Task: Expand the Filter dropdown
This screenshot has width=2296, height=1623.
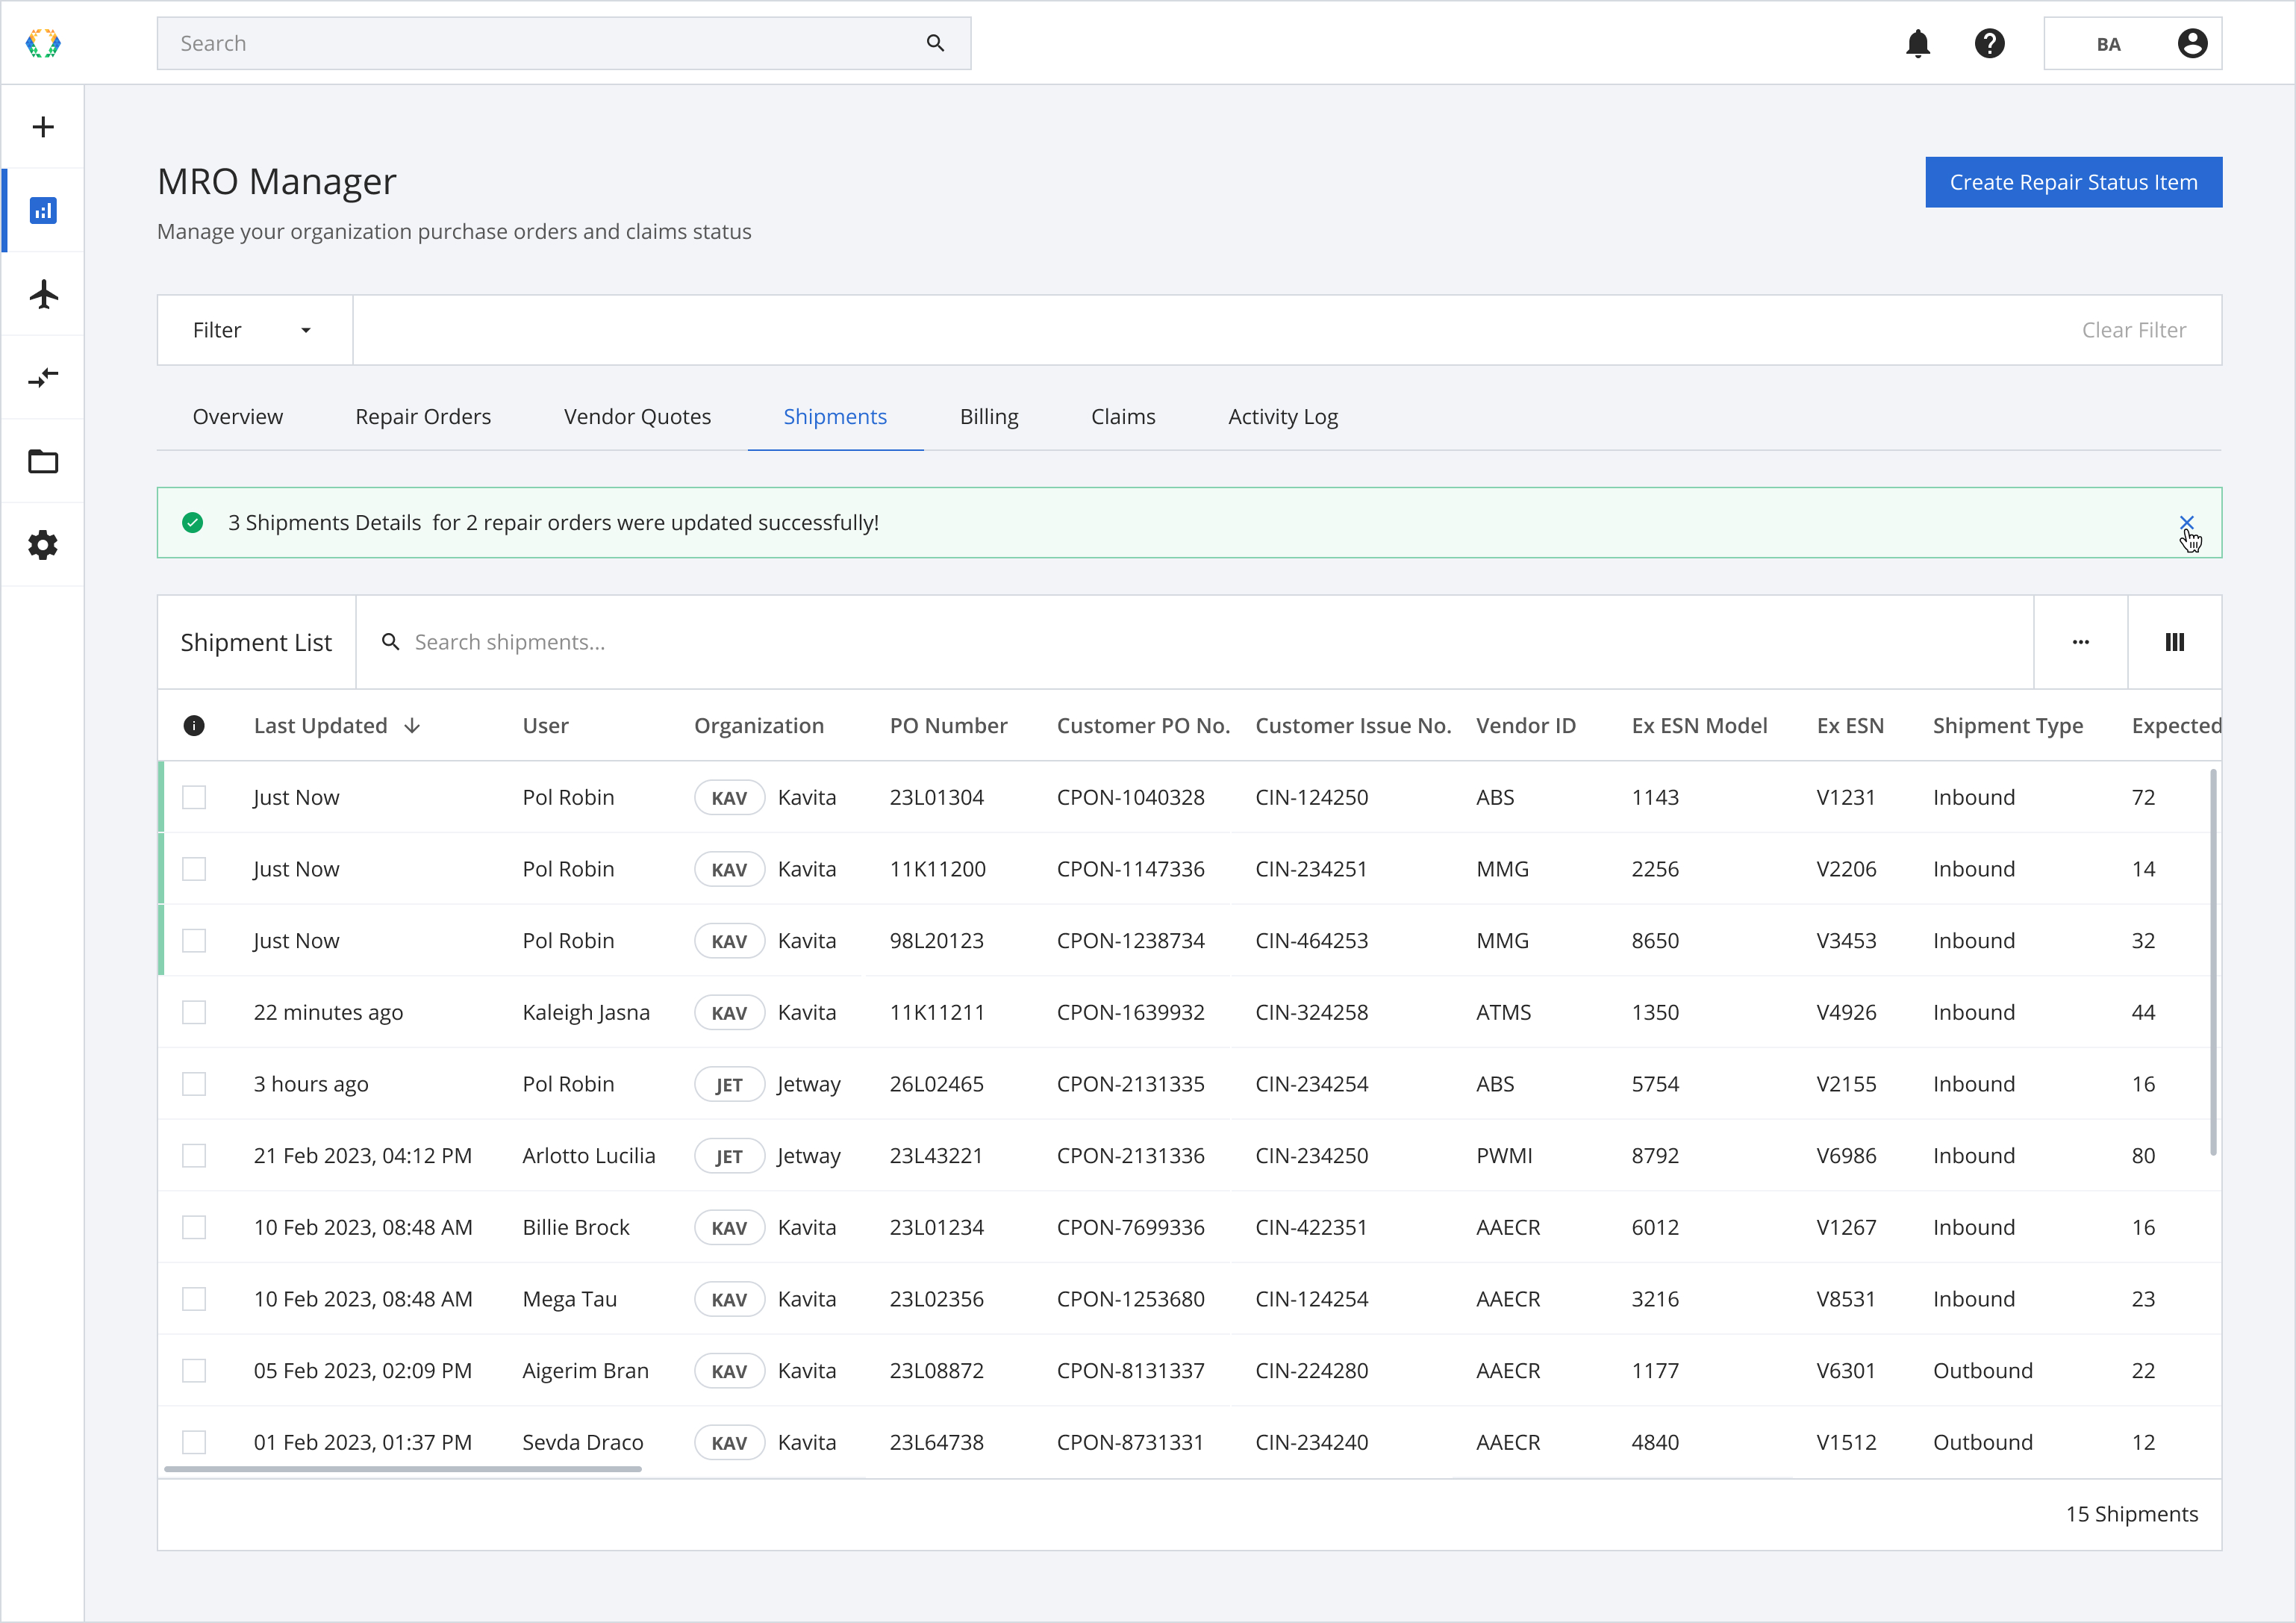Action: click(255, 330)
